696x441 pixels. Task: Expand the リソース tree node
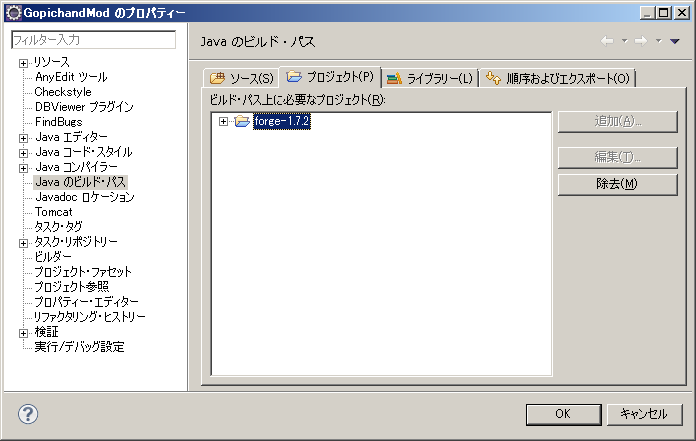(x=24, y=63)
